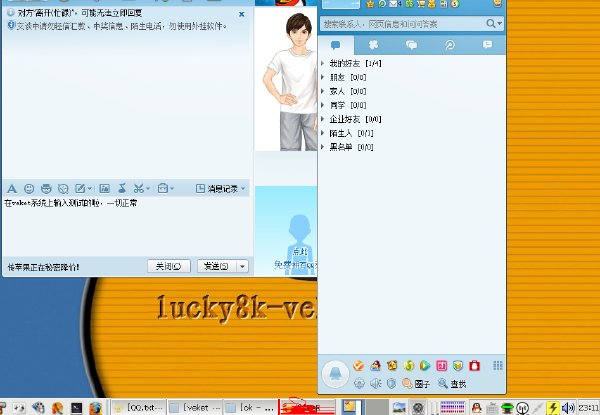The height and width of the screenshot is (415, 600).
Task: Open the green swirl browser icon
Action: coord(409,366)
